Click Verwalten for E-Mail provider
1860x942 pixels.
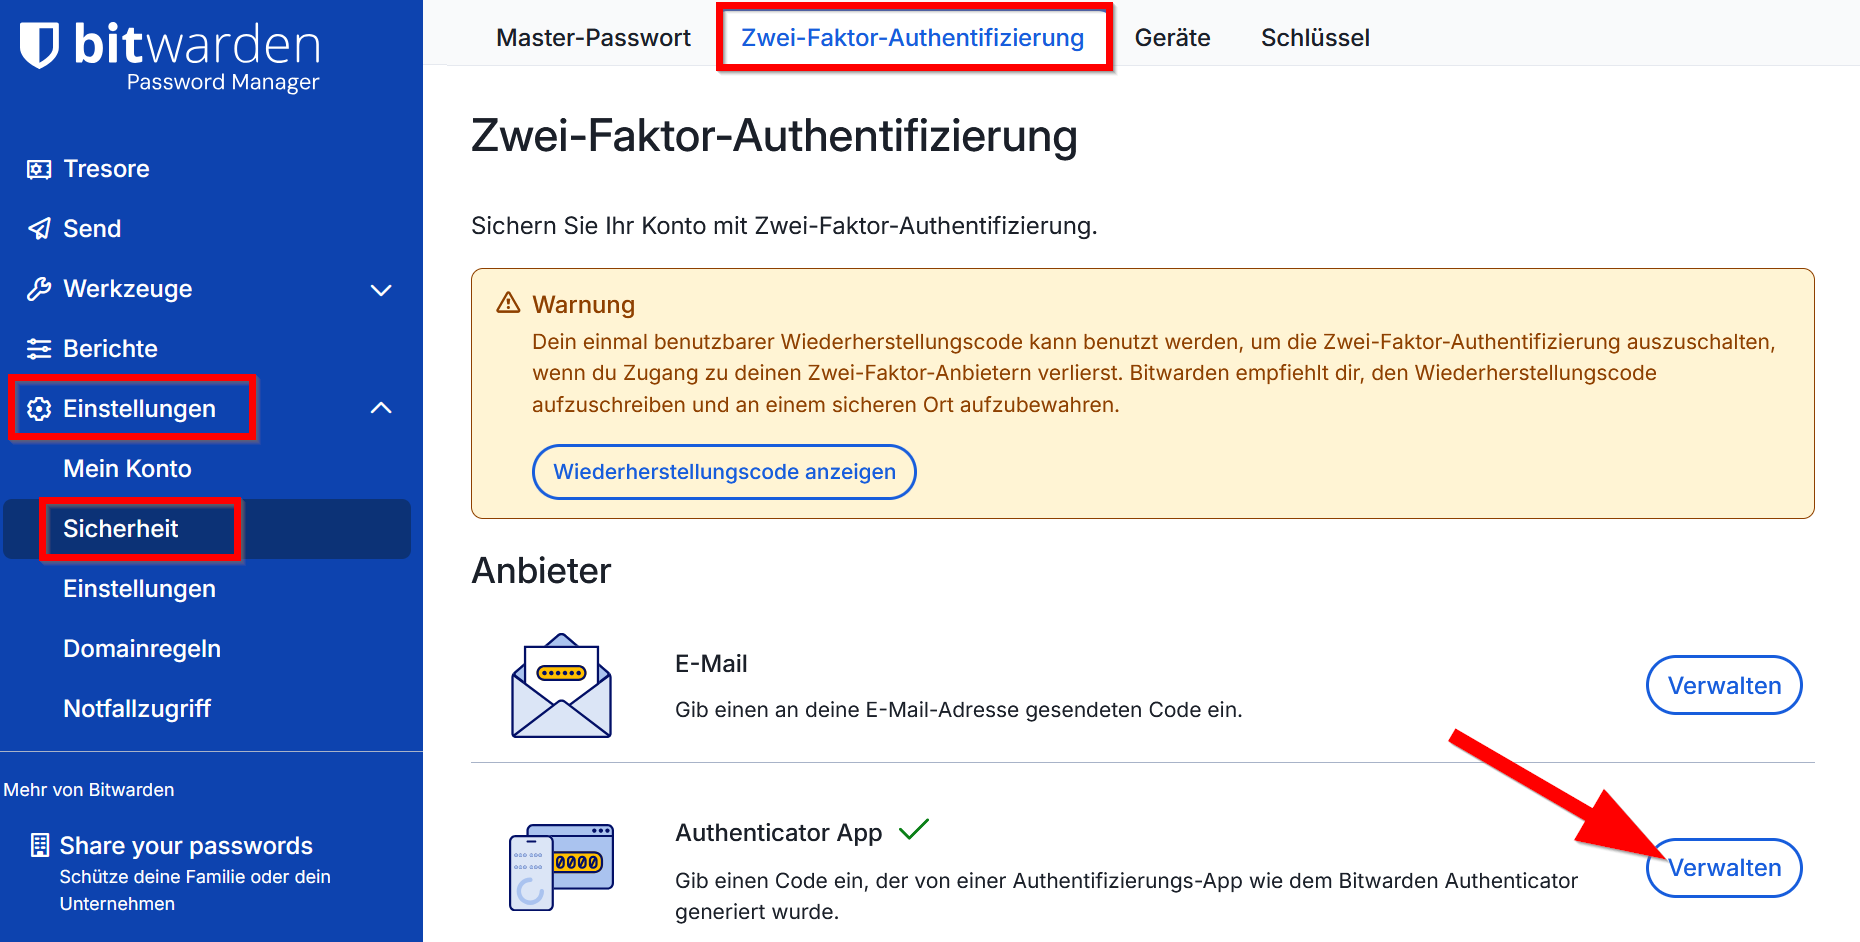(x=1723, y=686)
